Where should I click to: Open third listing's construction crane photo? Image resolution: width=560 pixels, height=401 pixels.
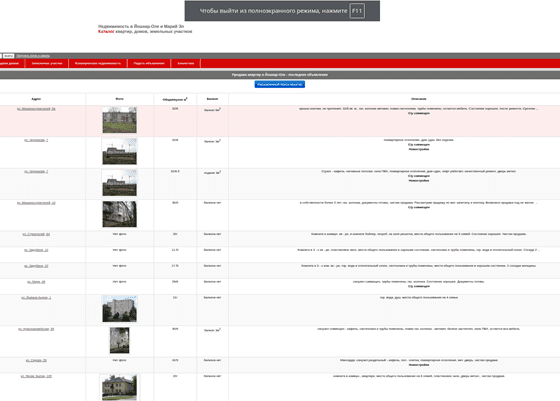click(x=120, y=183)
